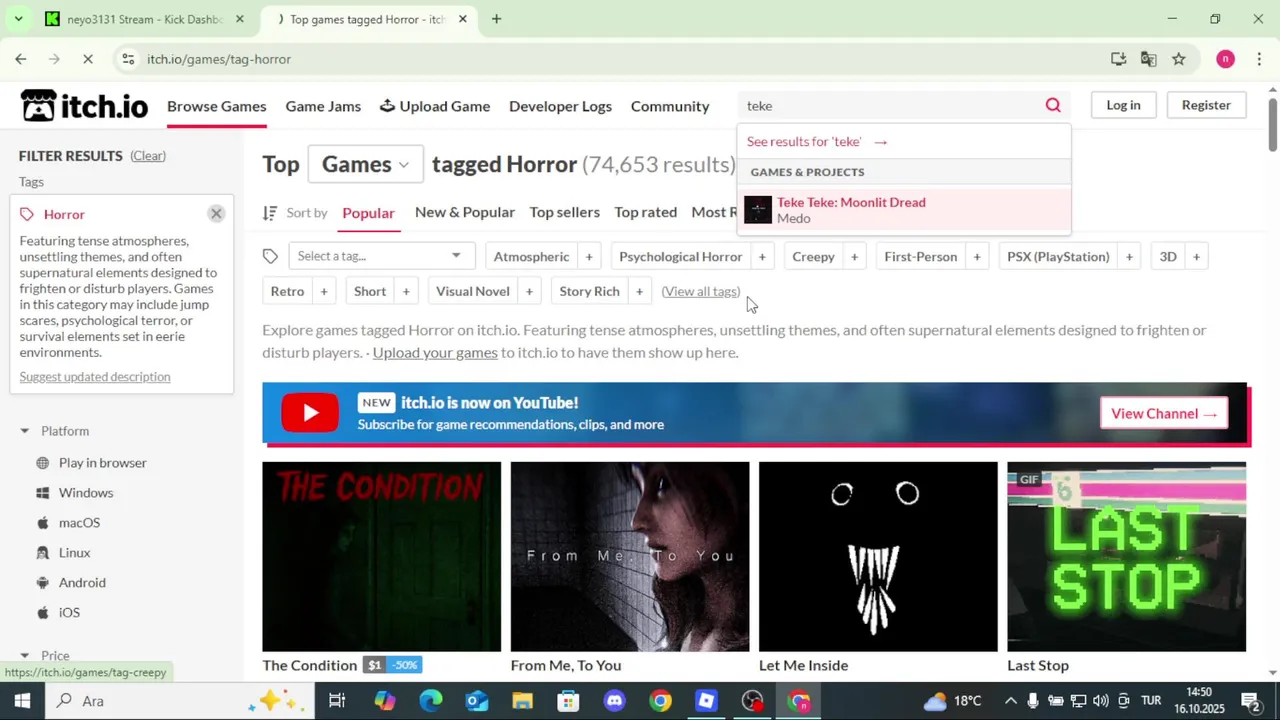The image size is (1280, 720).
Task: Bookmark this page with star icon
Action: point(1179,59)
